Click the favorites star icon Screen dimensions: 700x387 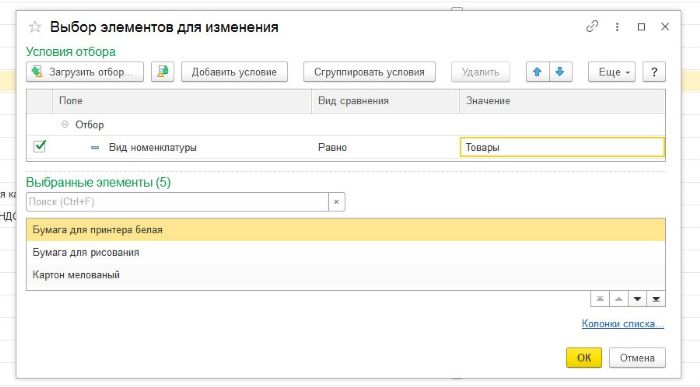[x=35, y=27]
